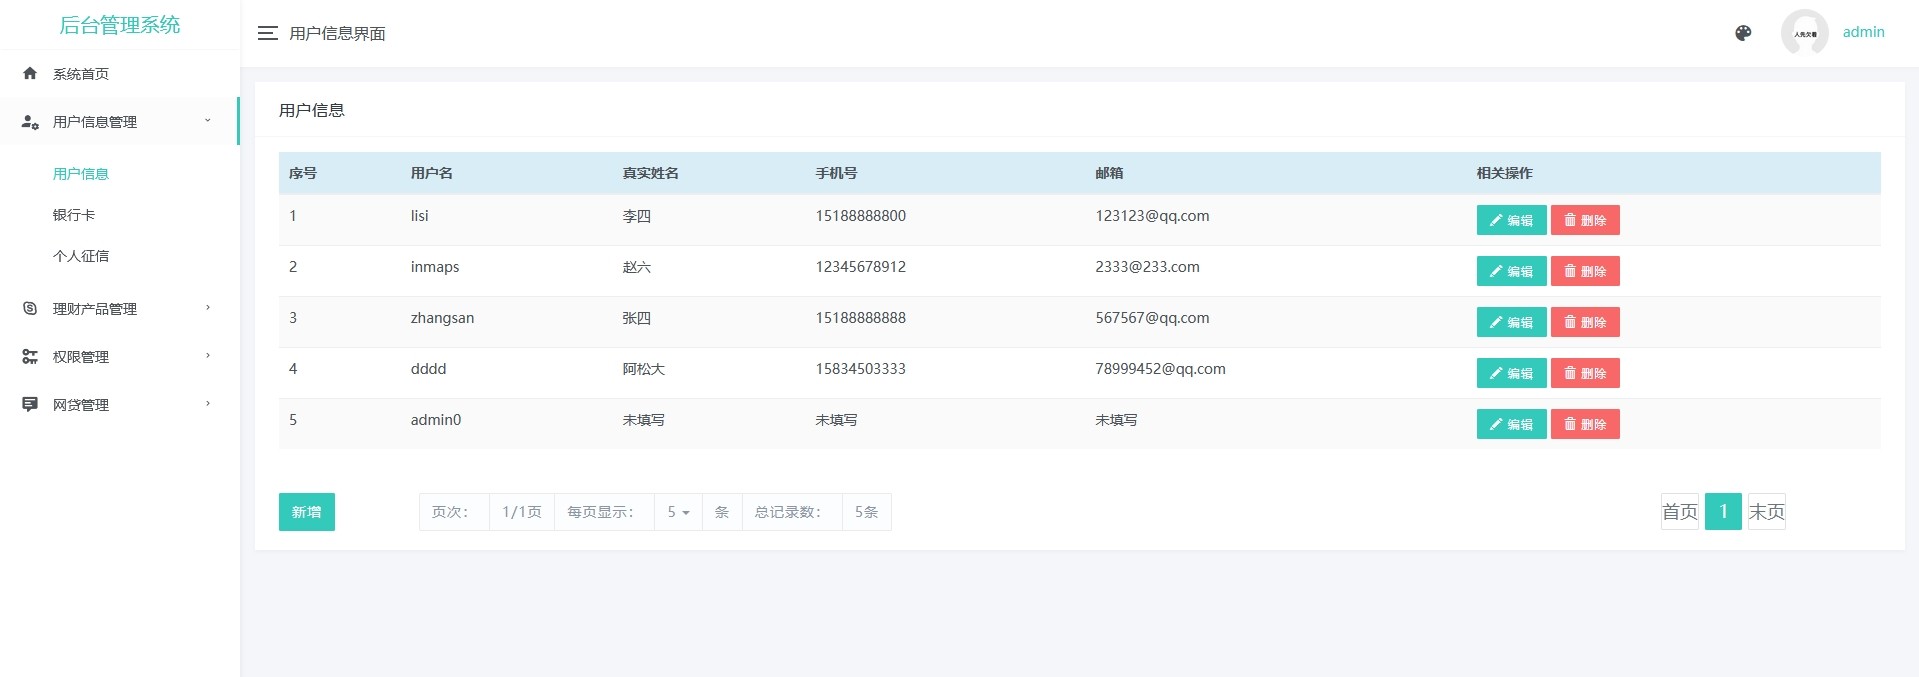Click the home icon for 系统首页
Screen dimensions: 1919x677
point(30,73)
